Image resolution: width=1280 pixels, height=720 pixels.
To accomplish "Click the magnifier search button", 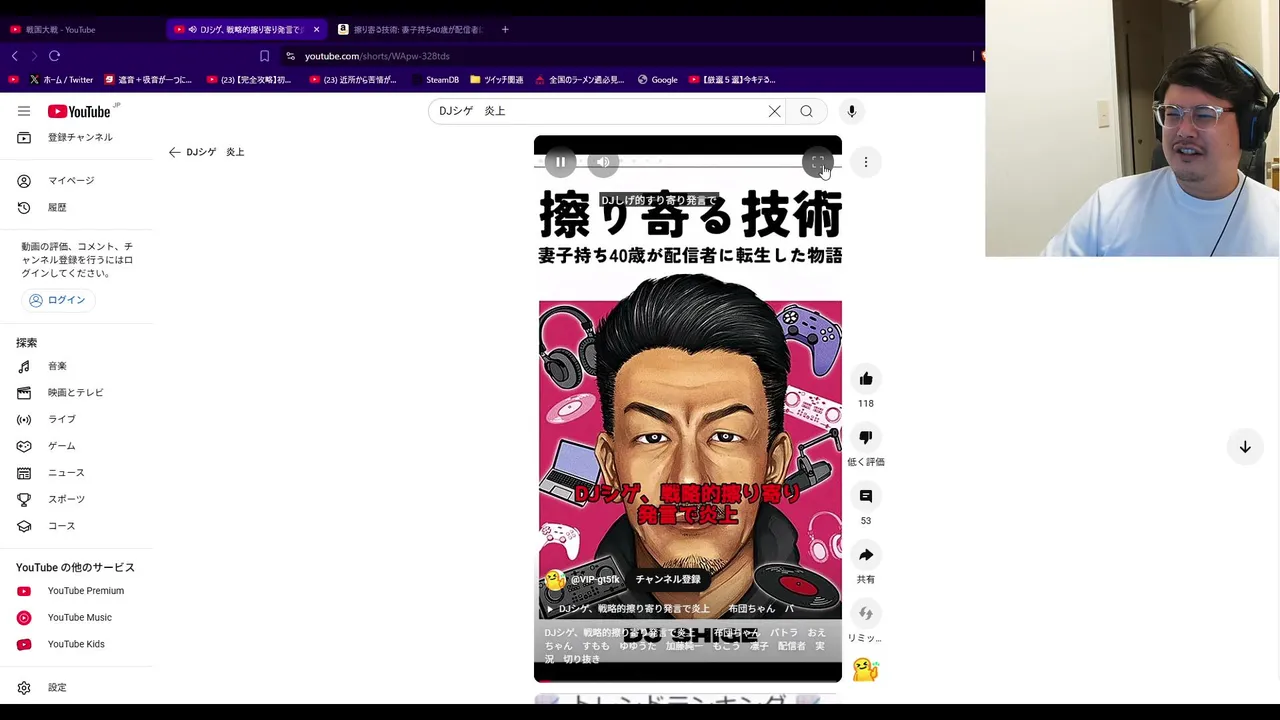I will click(x=806, y=111).
